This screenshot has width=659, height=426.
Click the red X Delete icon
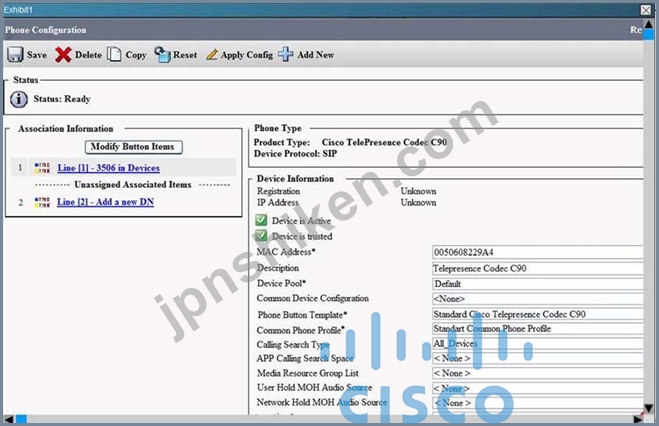click(63, 55)
